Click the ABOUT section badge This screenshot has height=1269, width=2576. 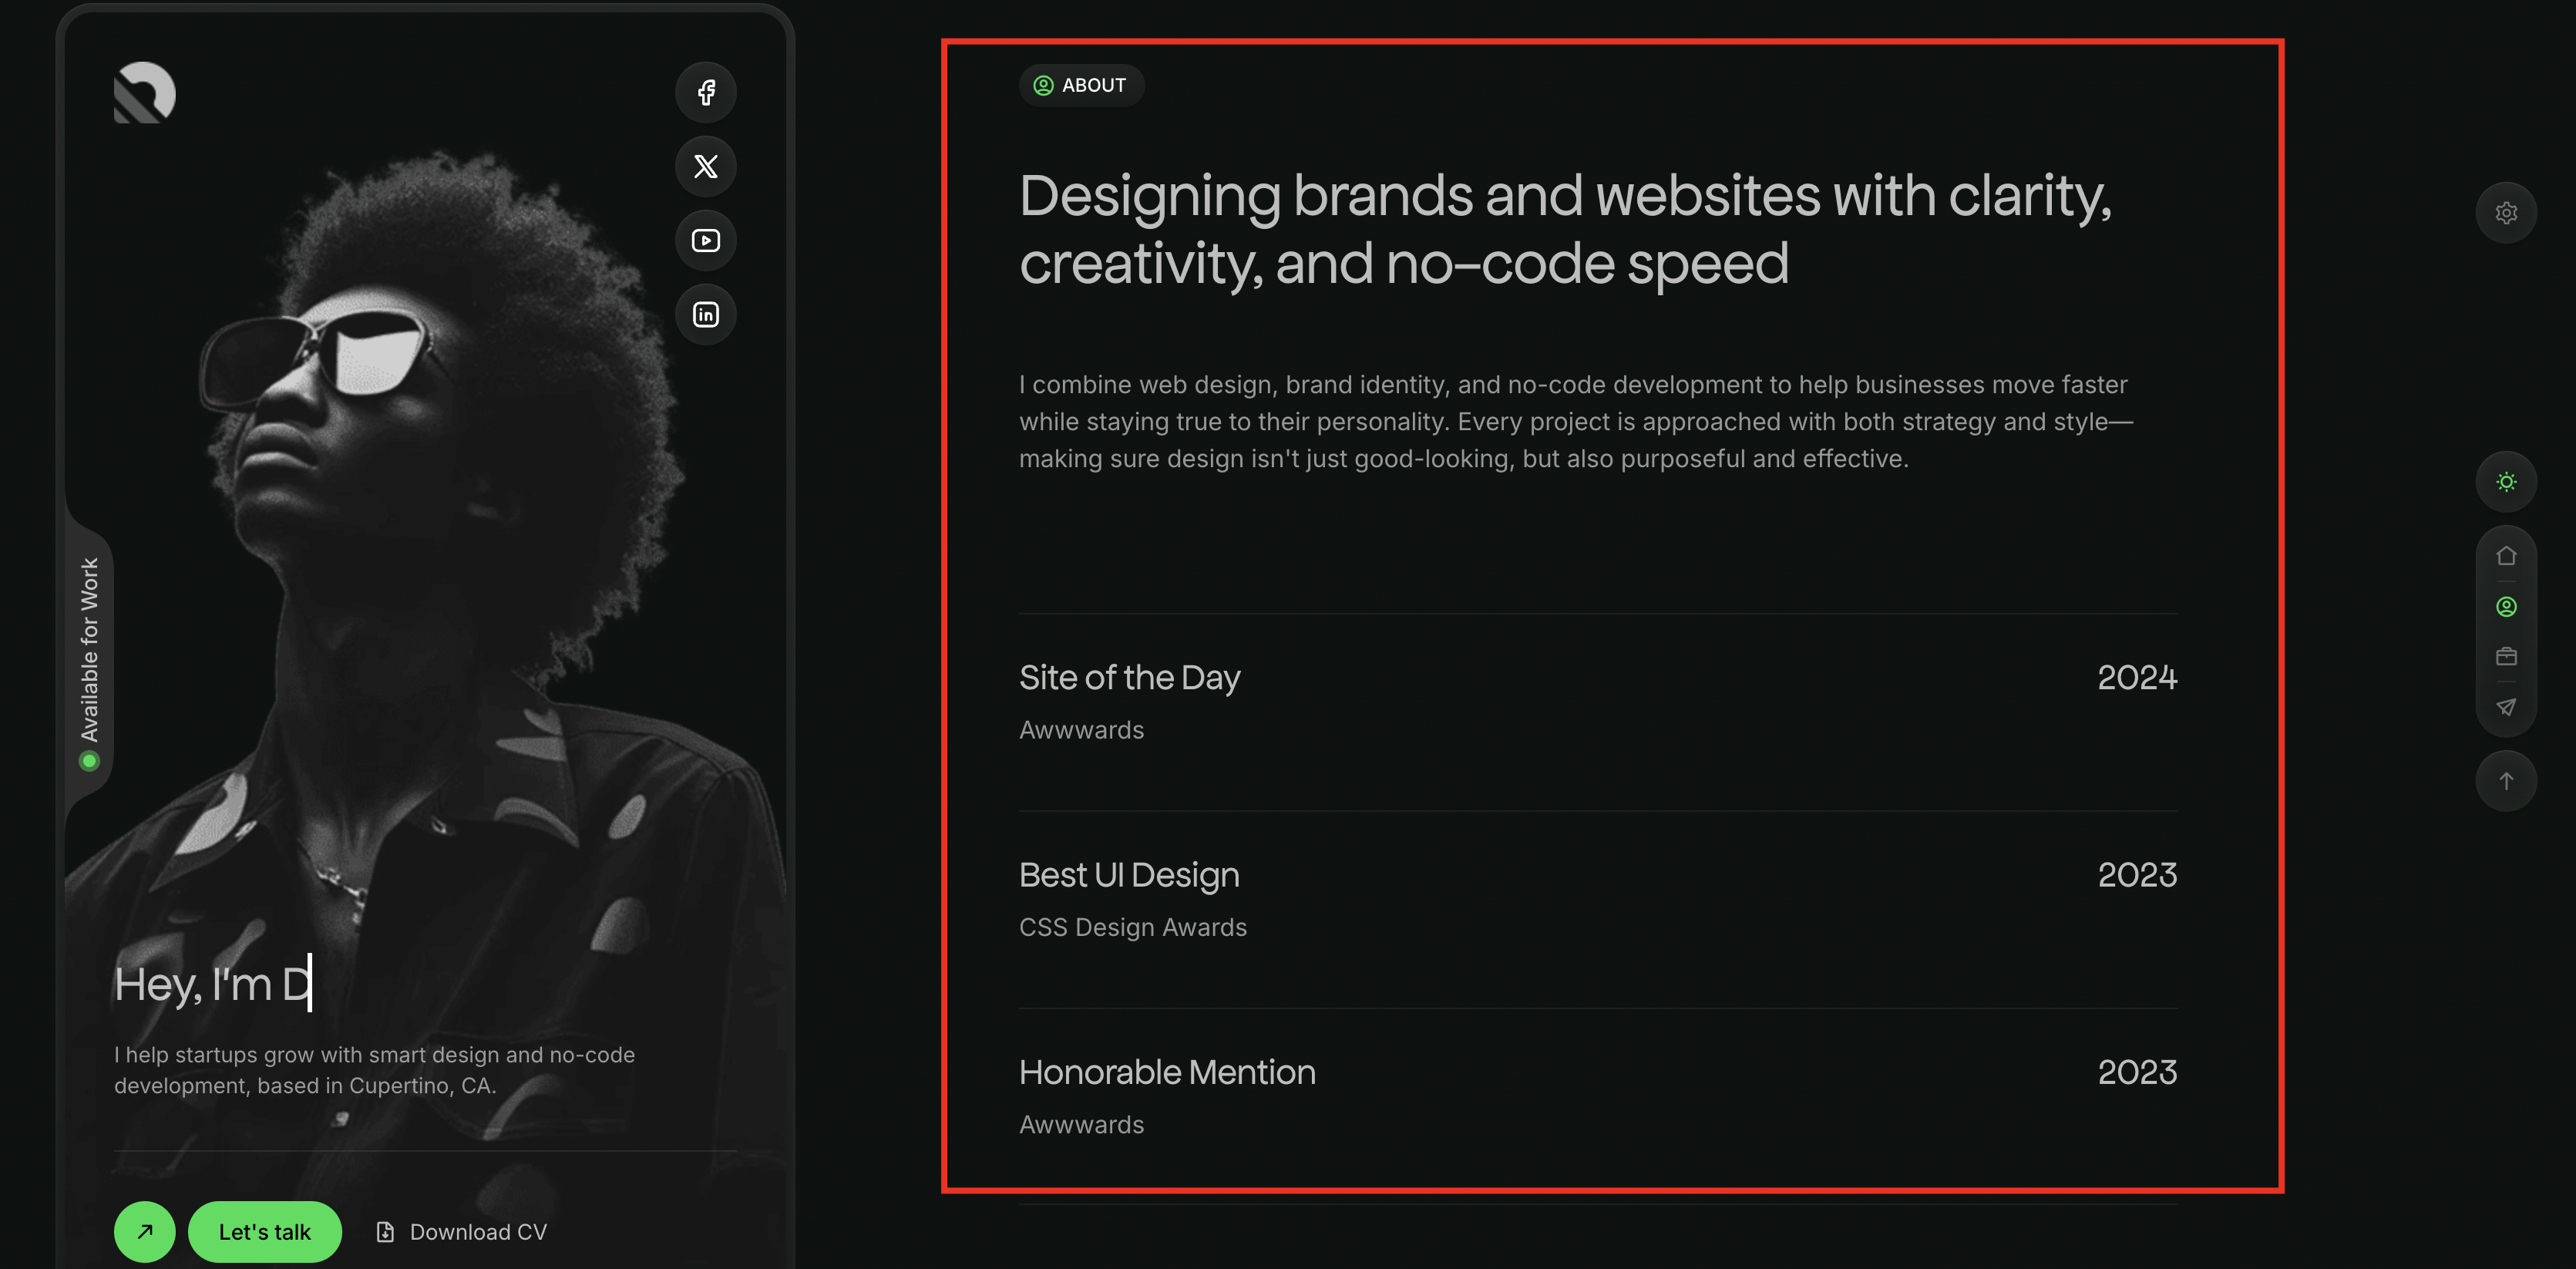1081,85
